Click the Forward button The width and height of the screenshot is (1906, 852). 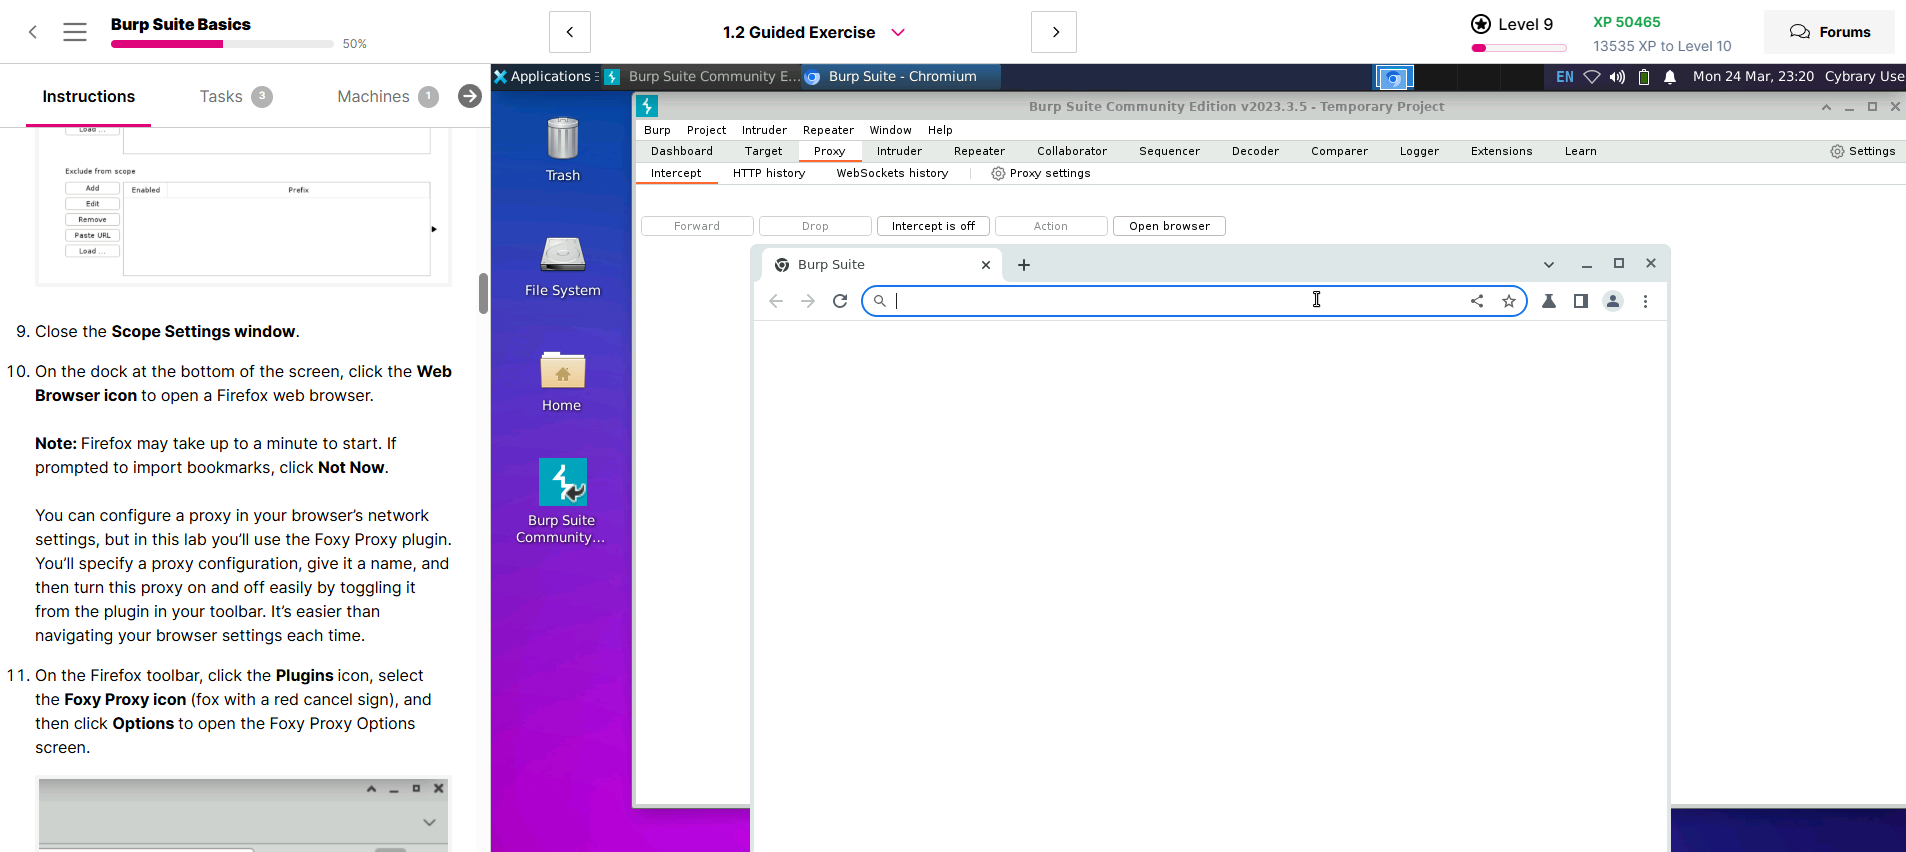(697, 226)
